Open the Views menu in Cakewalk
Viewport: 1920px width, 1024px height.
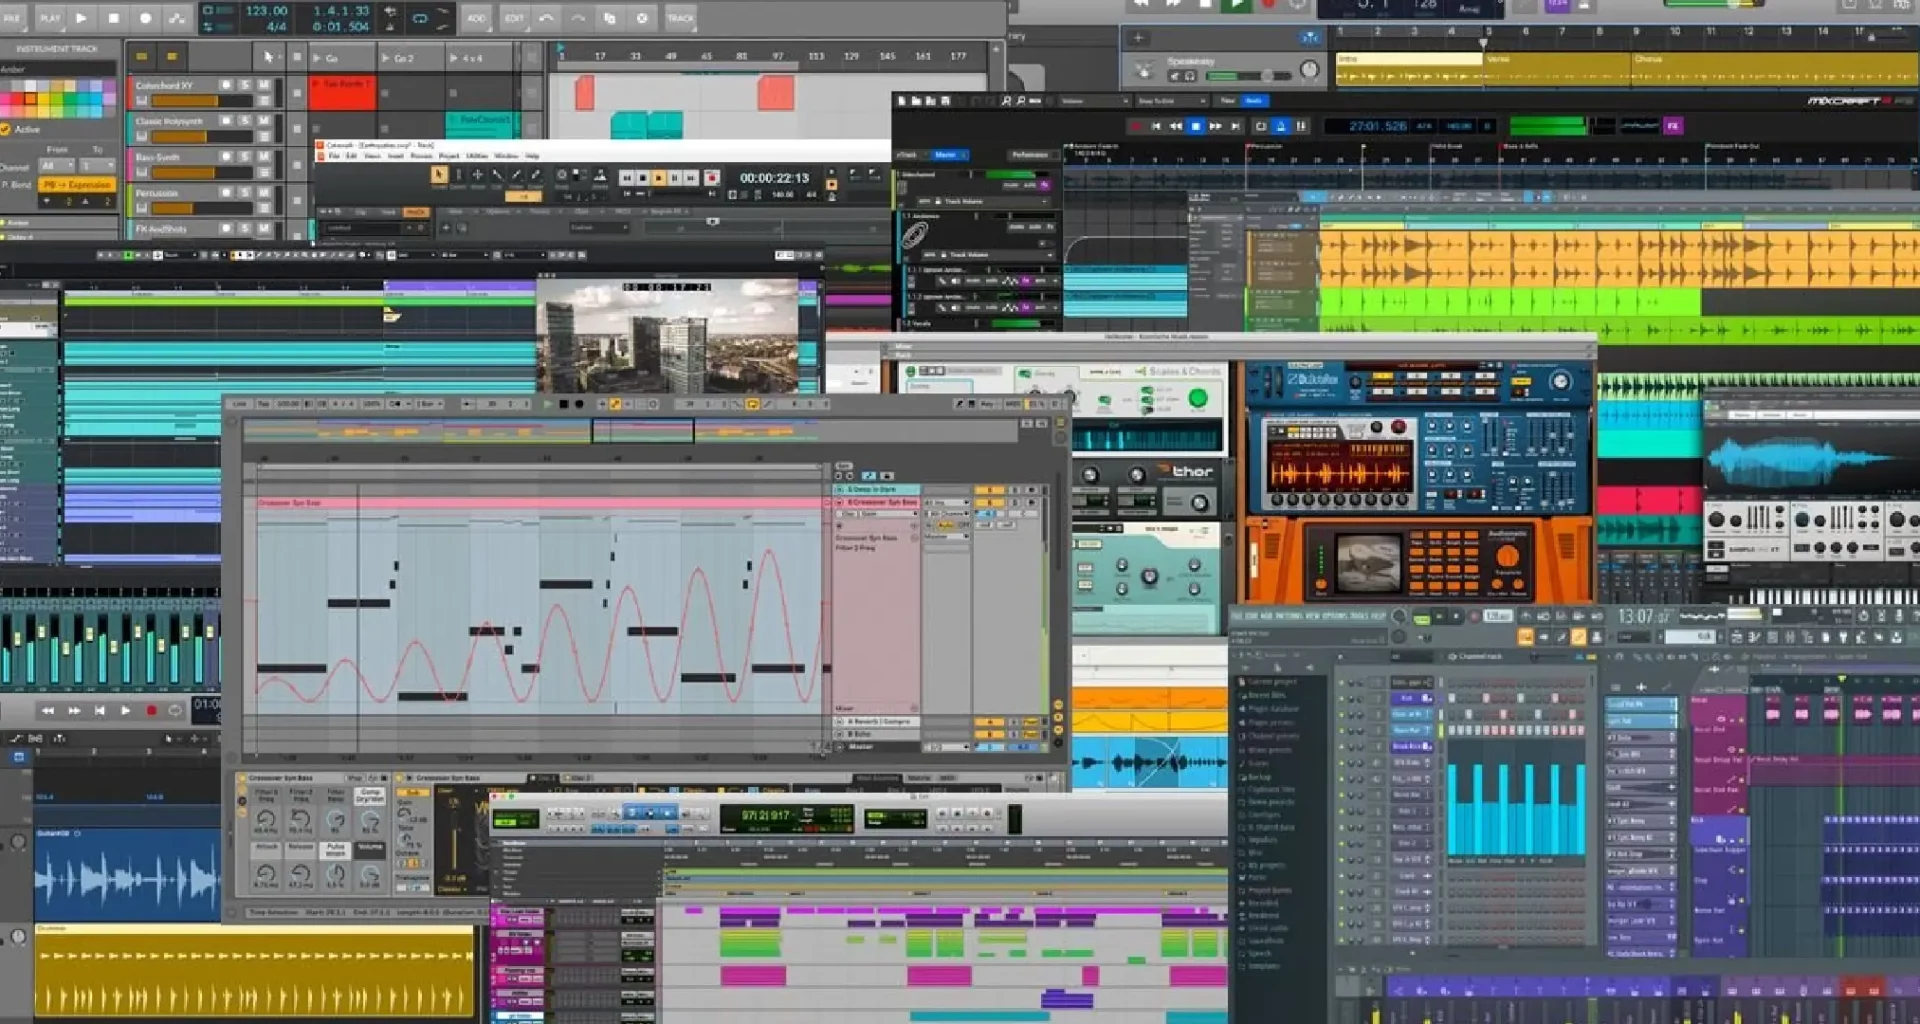point(373,156)
